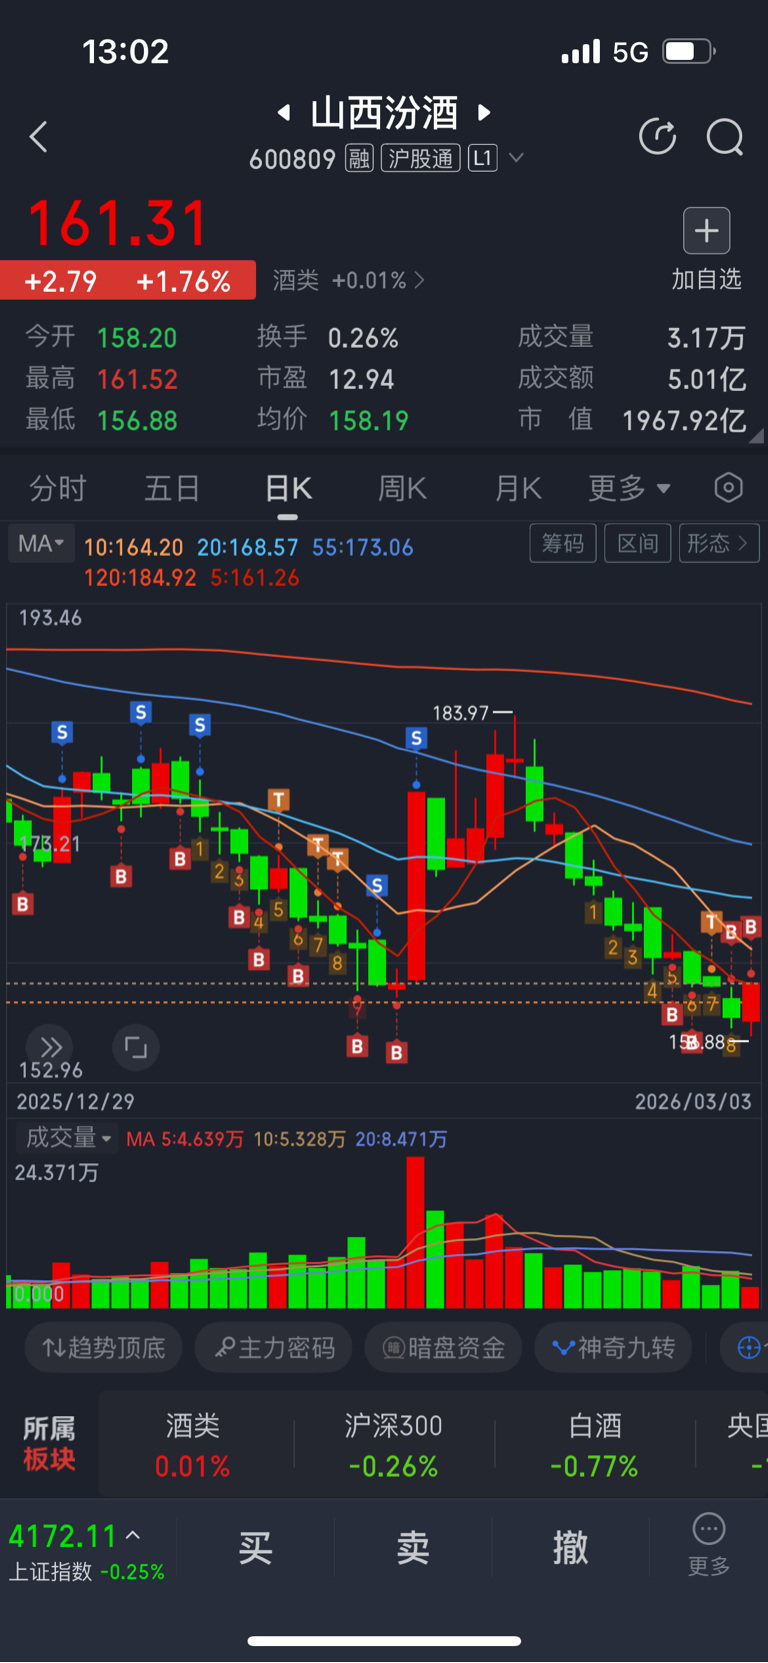Open 白酒 sector card
768x1663 pixels.
tap(595, 1445)
